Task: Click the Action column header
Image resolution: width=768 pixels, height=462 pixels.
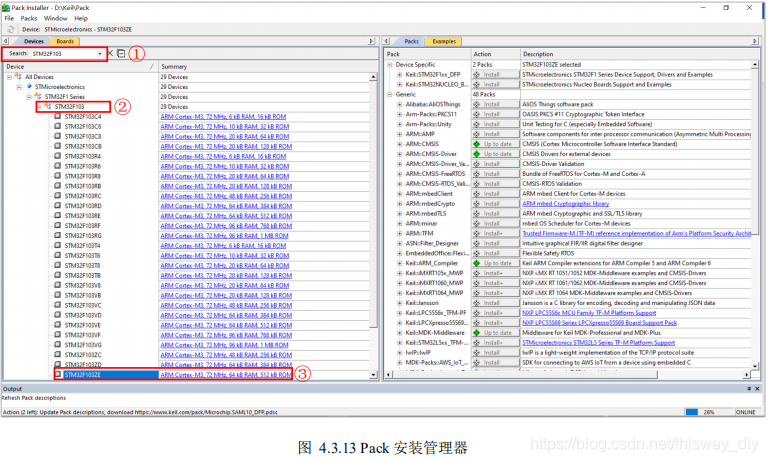Action: pos(495,54)
